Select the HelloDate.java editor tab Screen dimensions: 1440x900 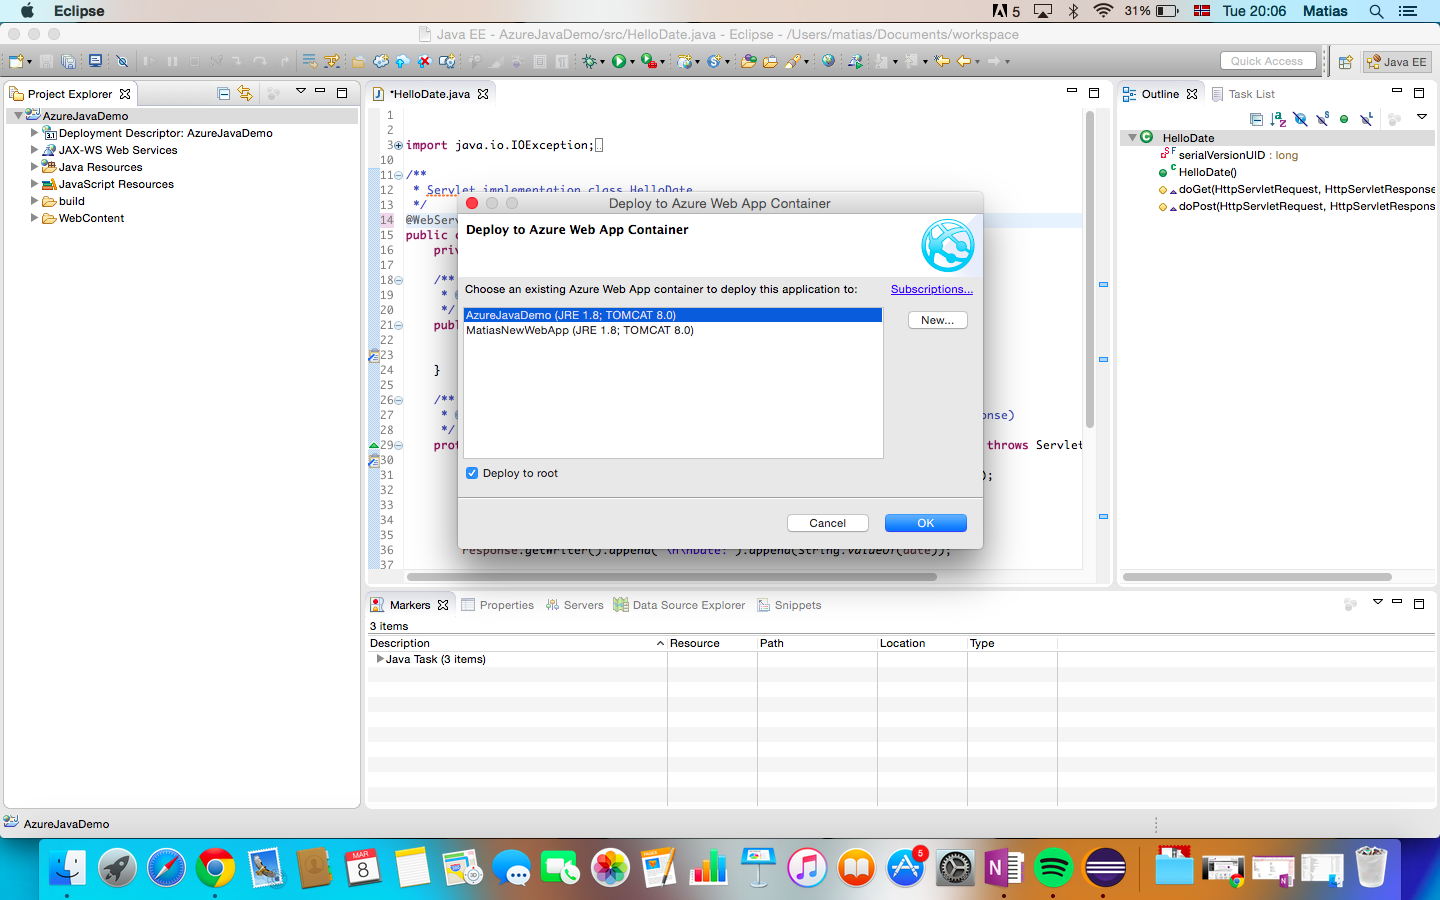click(x=429, y=94)
